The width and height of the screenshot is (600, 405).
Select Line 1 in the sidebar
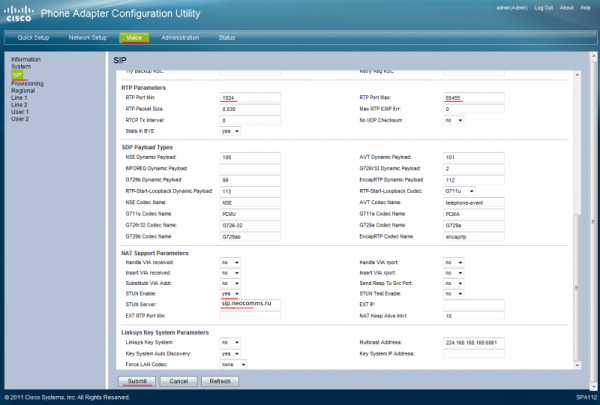coord(18,97)
